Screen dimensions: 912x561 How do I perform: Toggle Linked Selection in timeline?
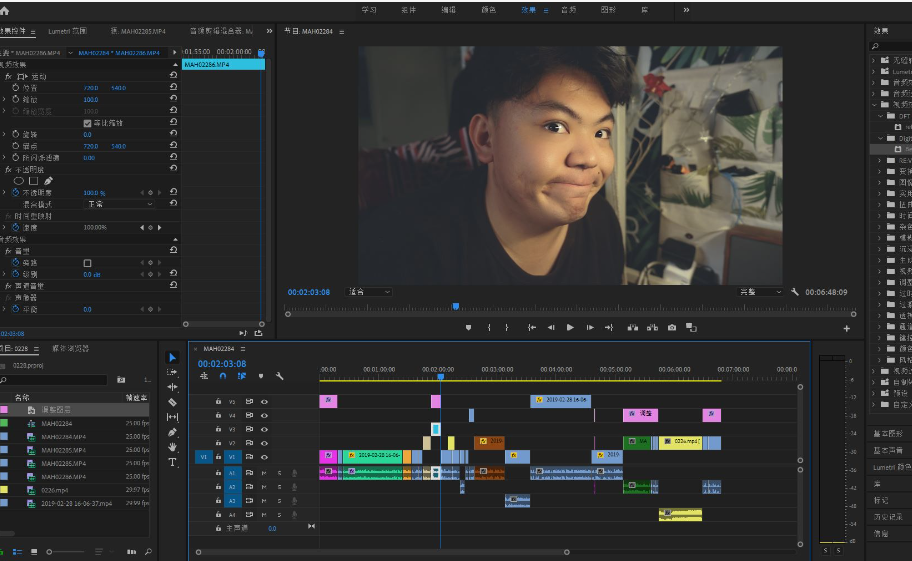[242, 376]
